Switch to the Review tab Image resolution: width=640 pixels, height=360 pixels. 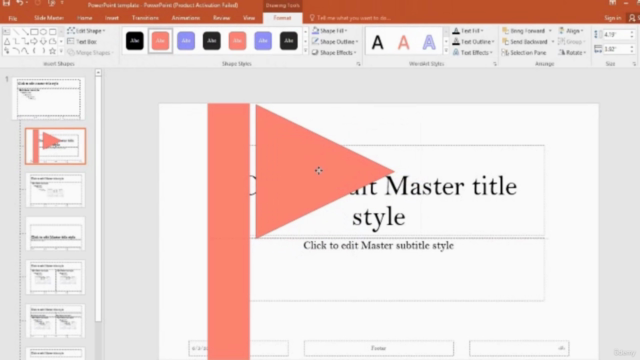coord(221,18)
